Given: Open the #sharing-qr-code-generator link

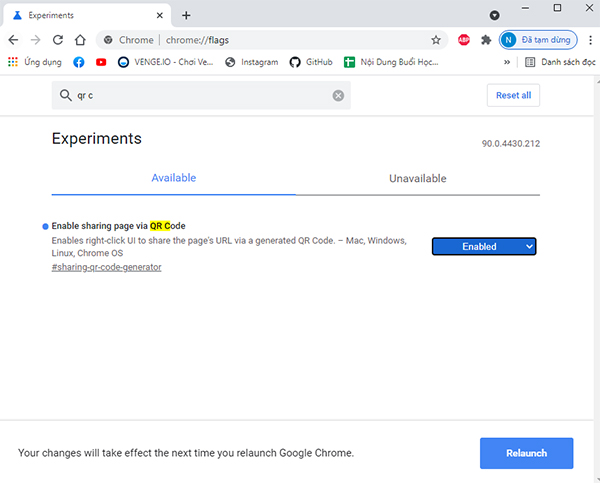Looking at the screenshot, I should pyautogui.click(x=106, y=267).
